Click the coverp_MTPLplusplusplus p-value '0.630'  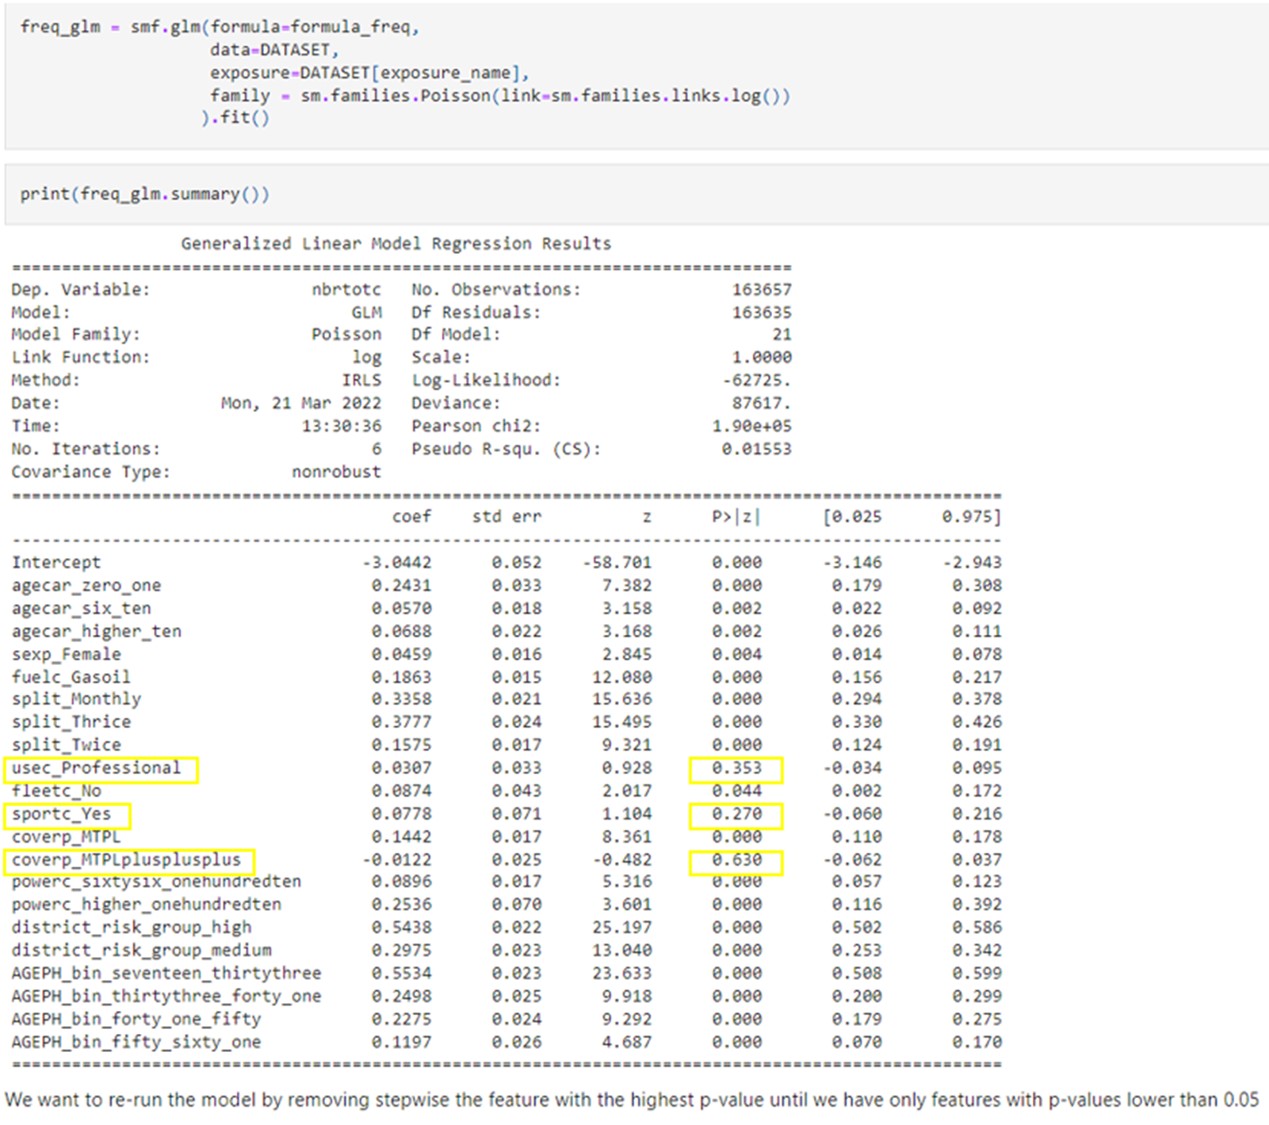pyautogui.click(x=736, y=860)
